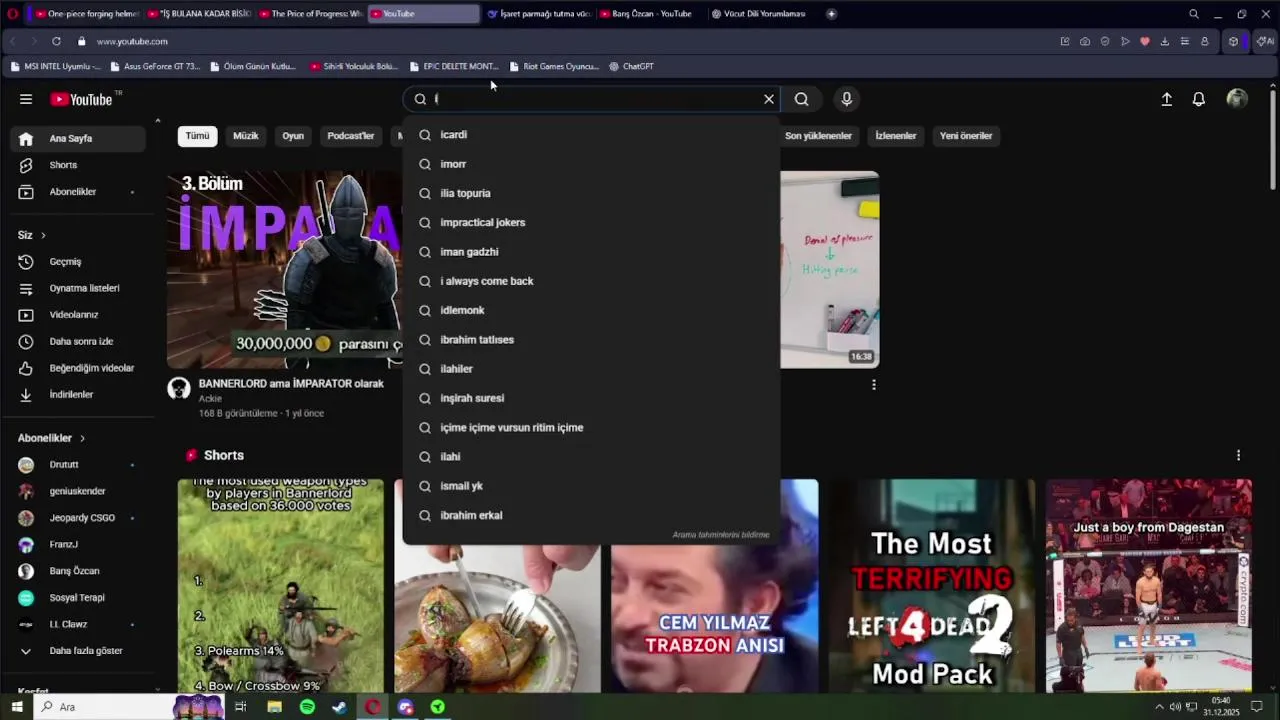Select the Müzik filter chip
This screenshot has height=720, width=1280.
[245, 136]
